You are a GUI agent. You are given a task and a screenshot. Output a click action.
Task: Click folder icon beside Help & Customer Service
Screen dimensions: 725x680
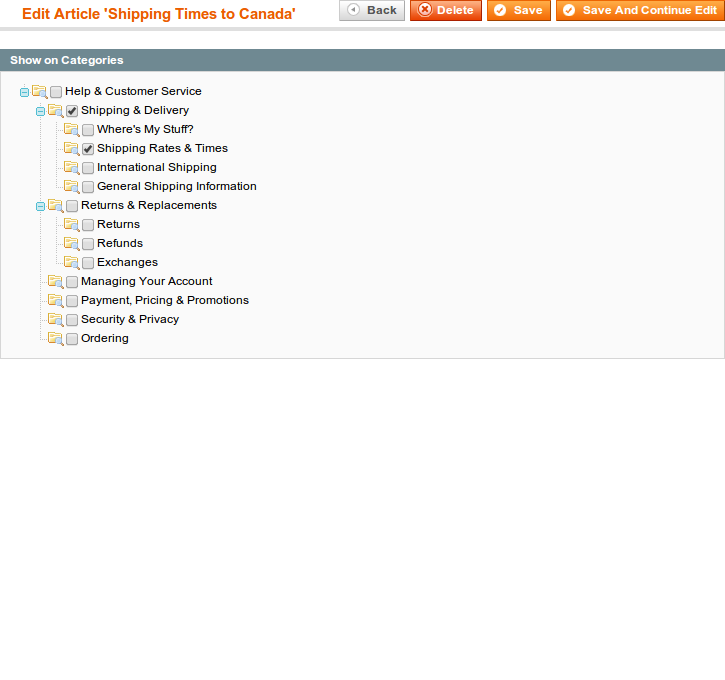(x=40, y=92)
